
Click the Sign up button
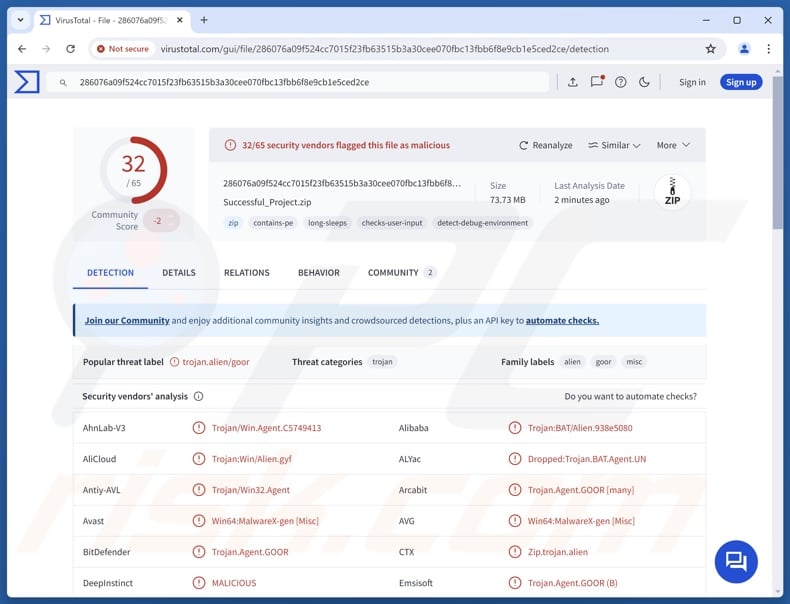[x=740, y=82]
